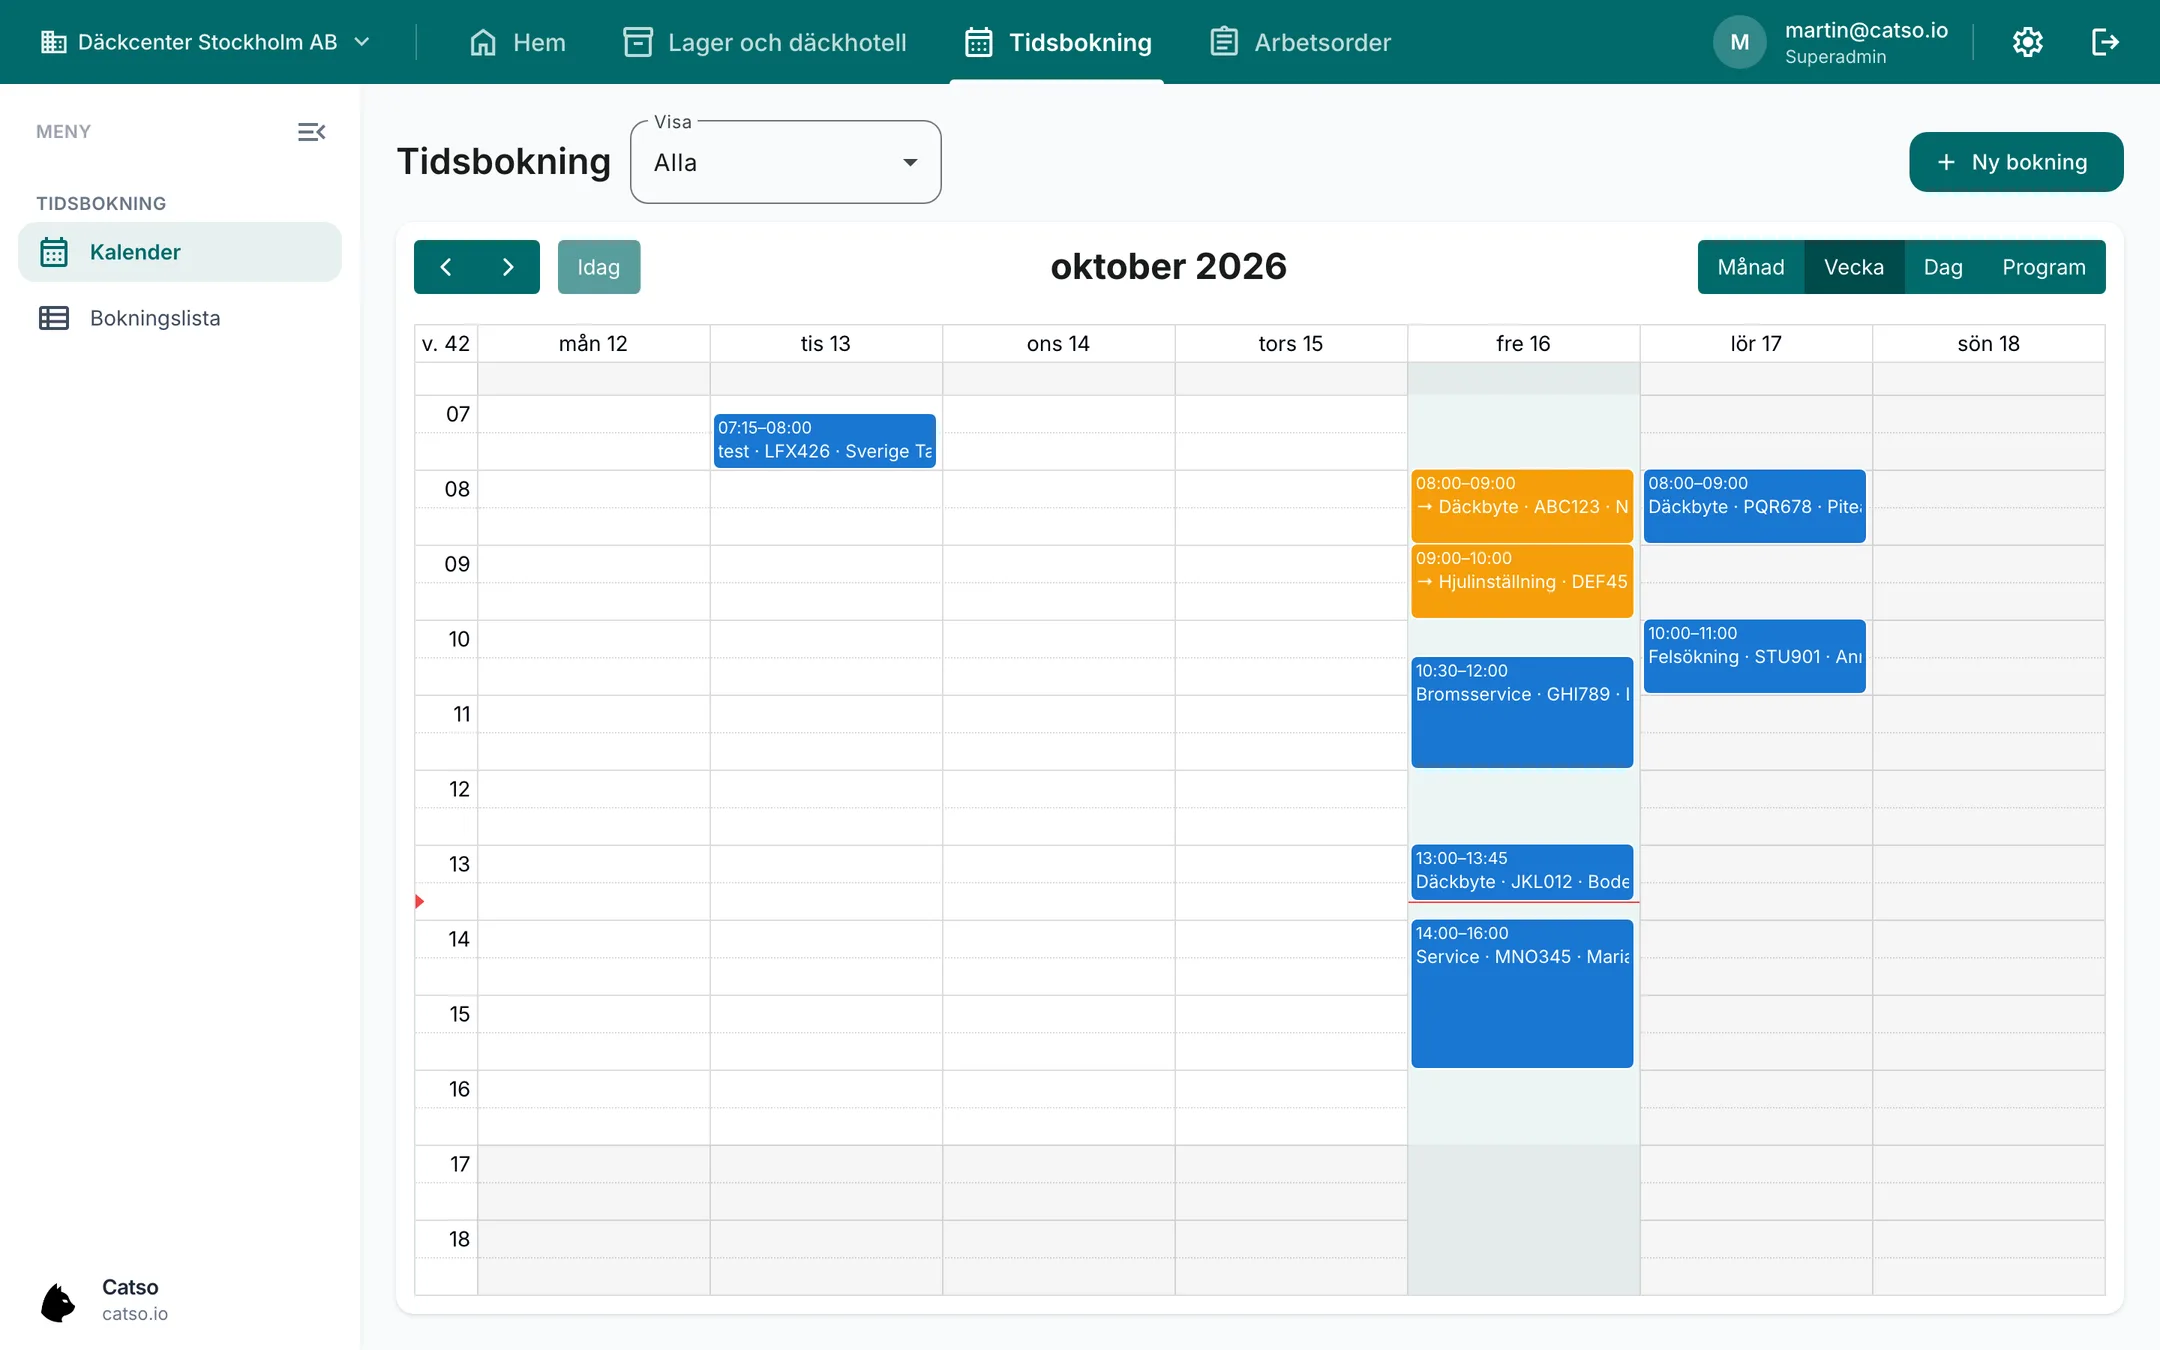
Task: Open the Däckbyte JKL012 booking
Action: click(x=1522, y=871)
